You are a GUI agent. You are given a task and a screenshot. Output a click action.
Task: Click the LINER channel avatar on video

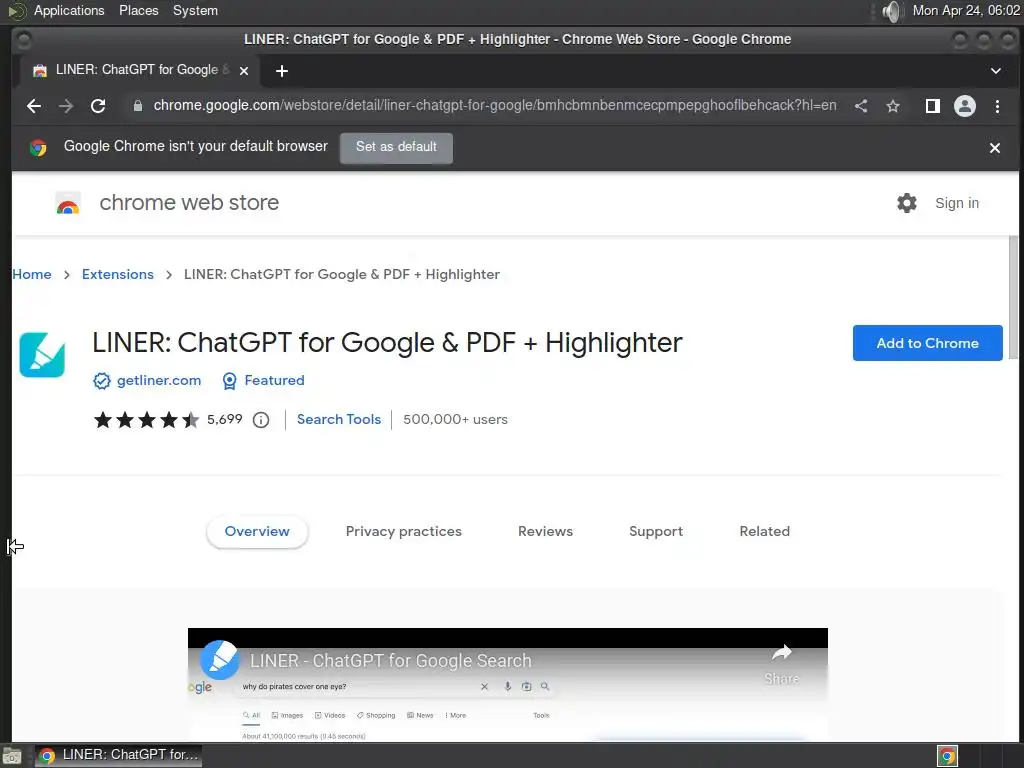(x=219, y=660)
